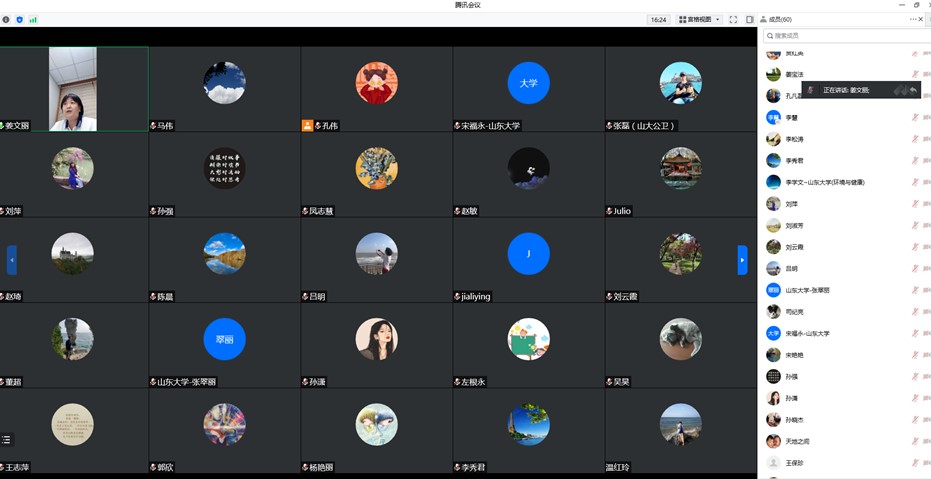Toggle microphone icon for 孙强 in member list

click(914, 377)
